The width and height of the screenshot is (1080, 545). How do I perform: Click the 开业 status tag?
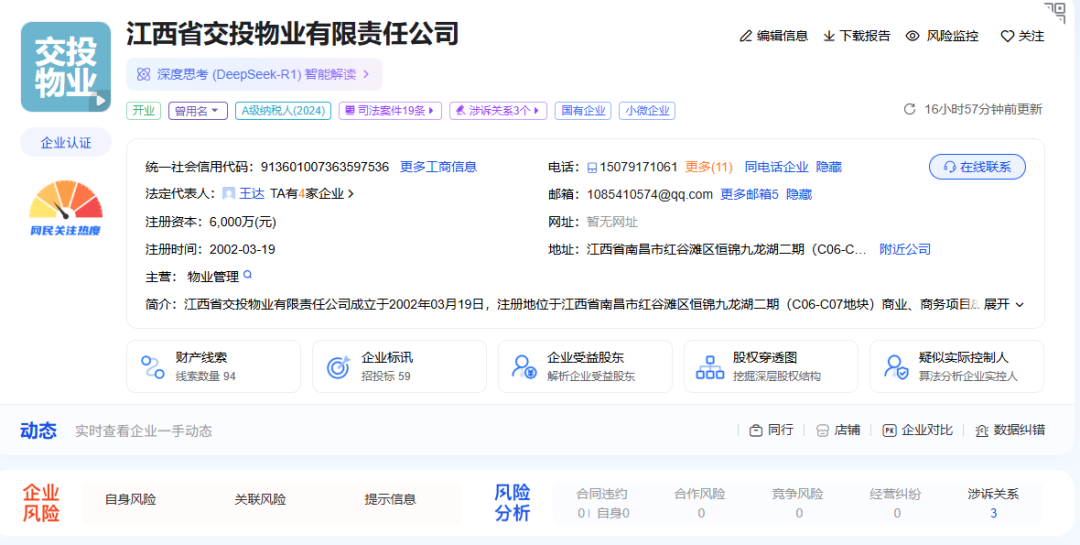coord(143,111)
